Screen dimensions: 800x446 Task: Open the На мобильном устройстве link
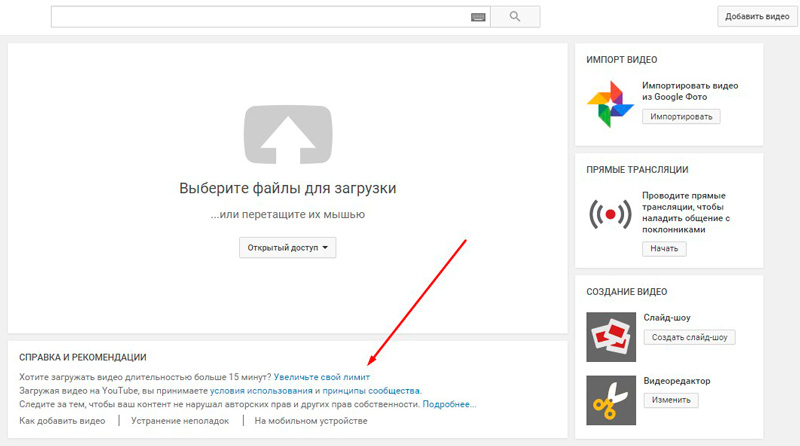point(311,421)
